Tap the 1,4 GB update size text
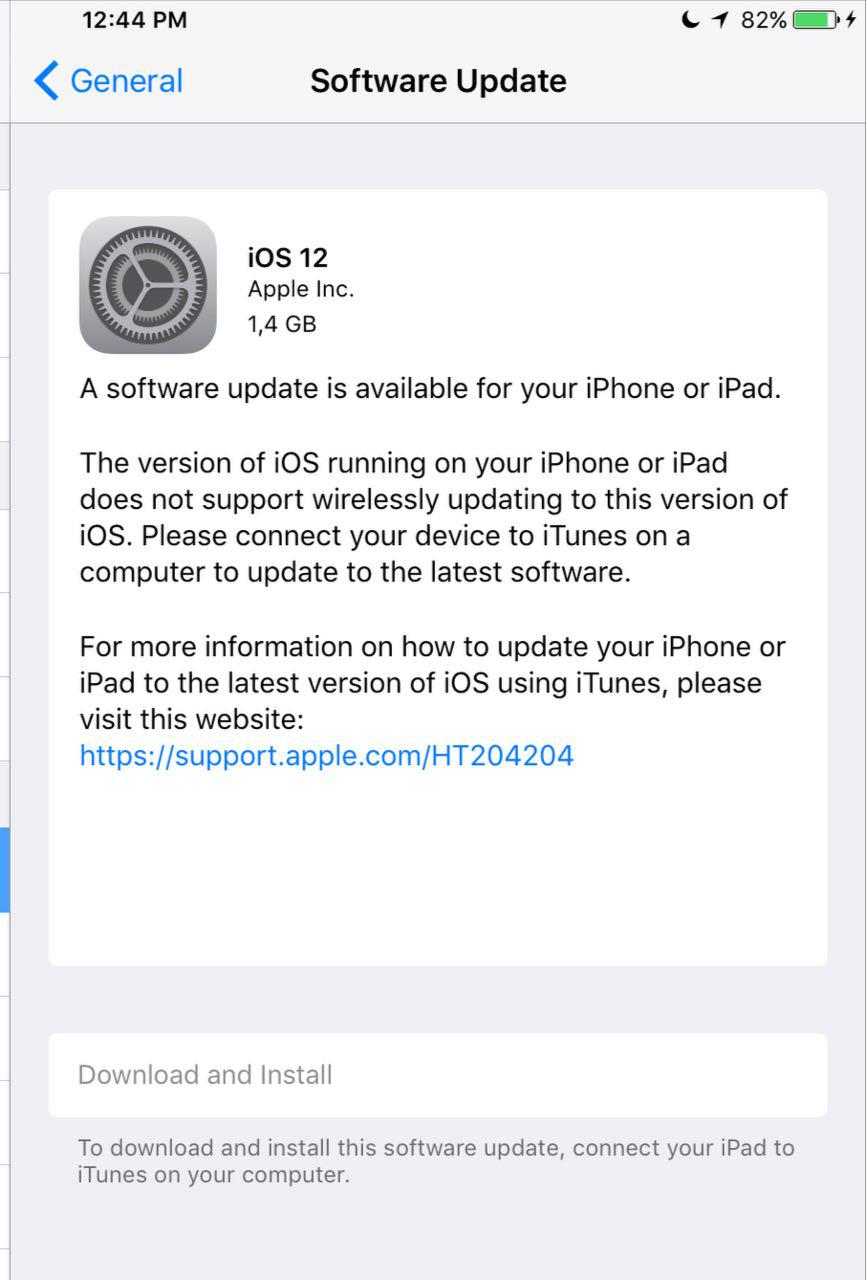Image resolution: width=866 pixels, height=1280 pixels. click(282, 323)
